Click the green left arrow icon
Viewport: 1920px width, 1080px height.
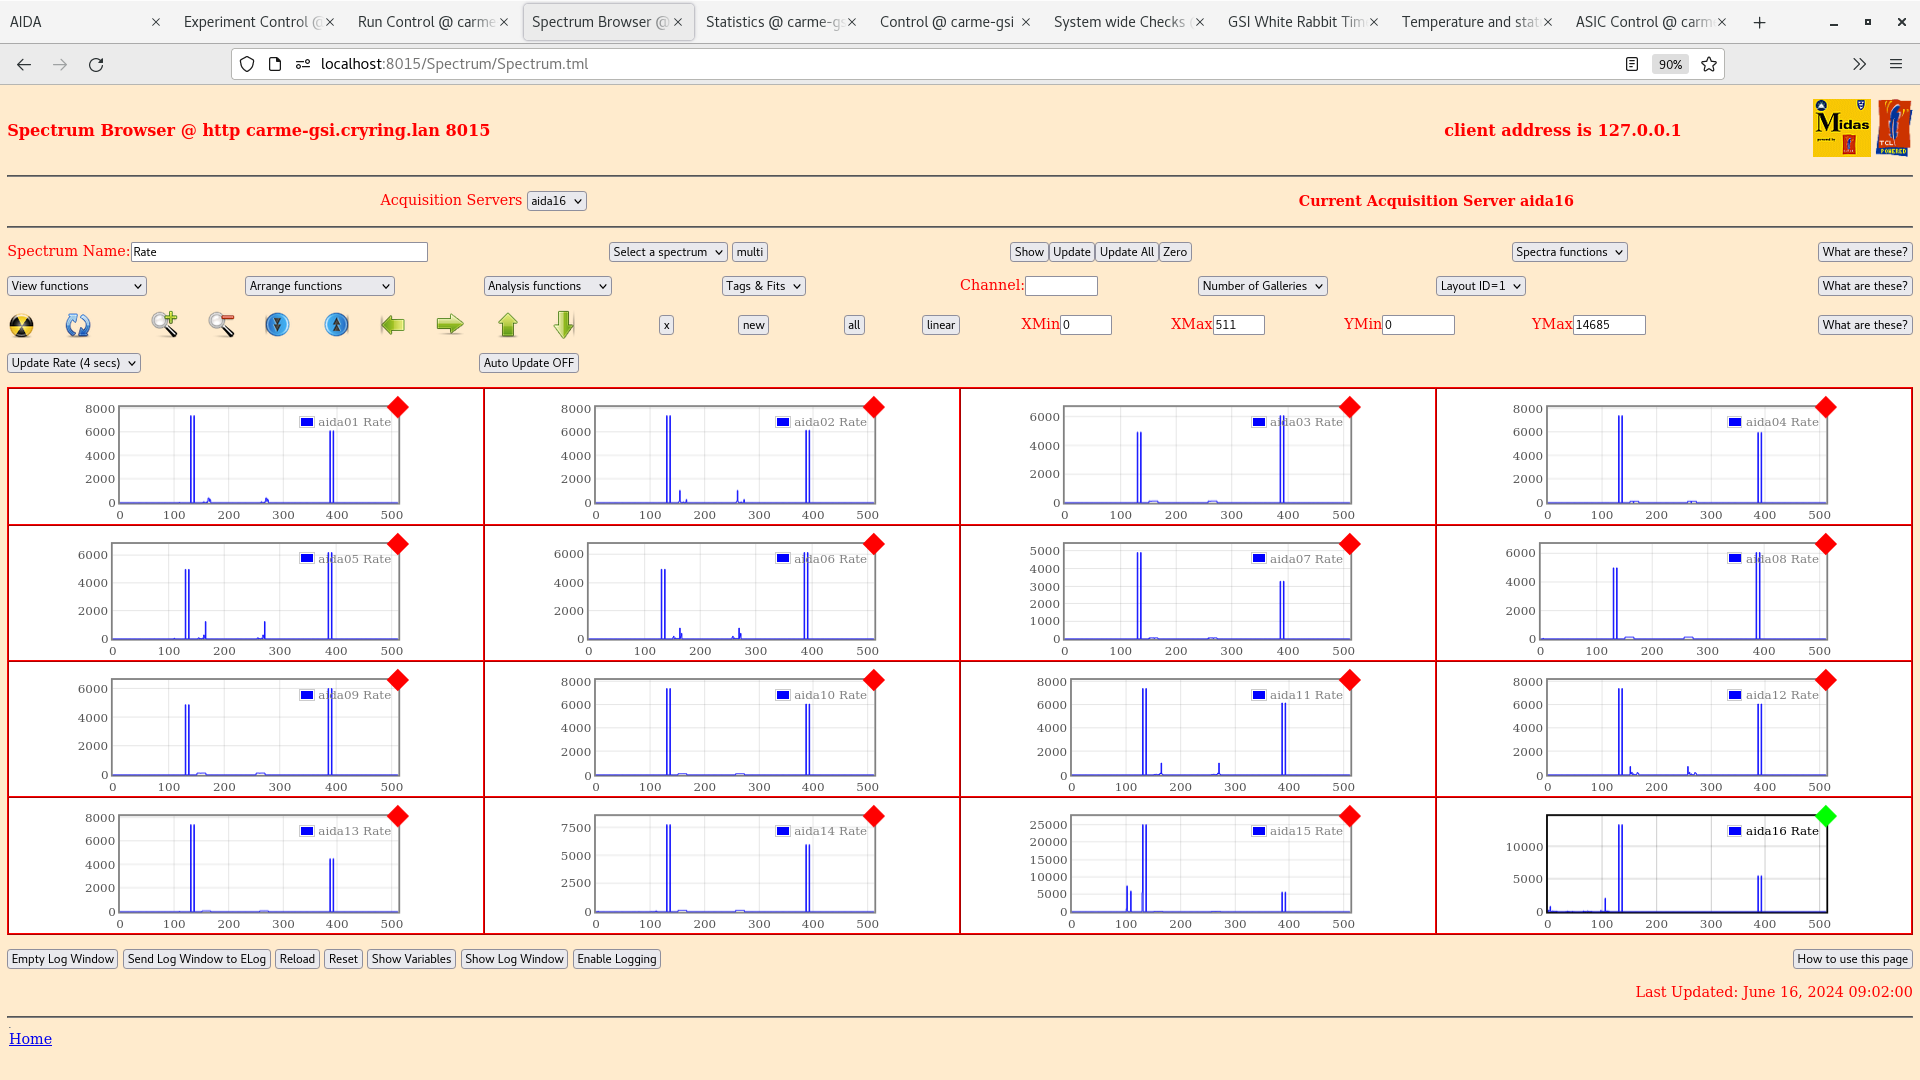click(x=393, y=325)
